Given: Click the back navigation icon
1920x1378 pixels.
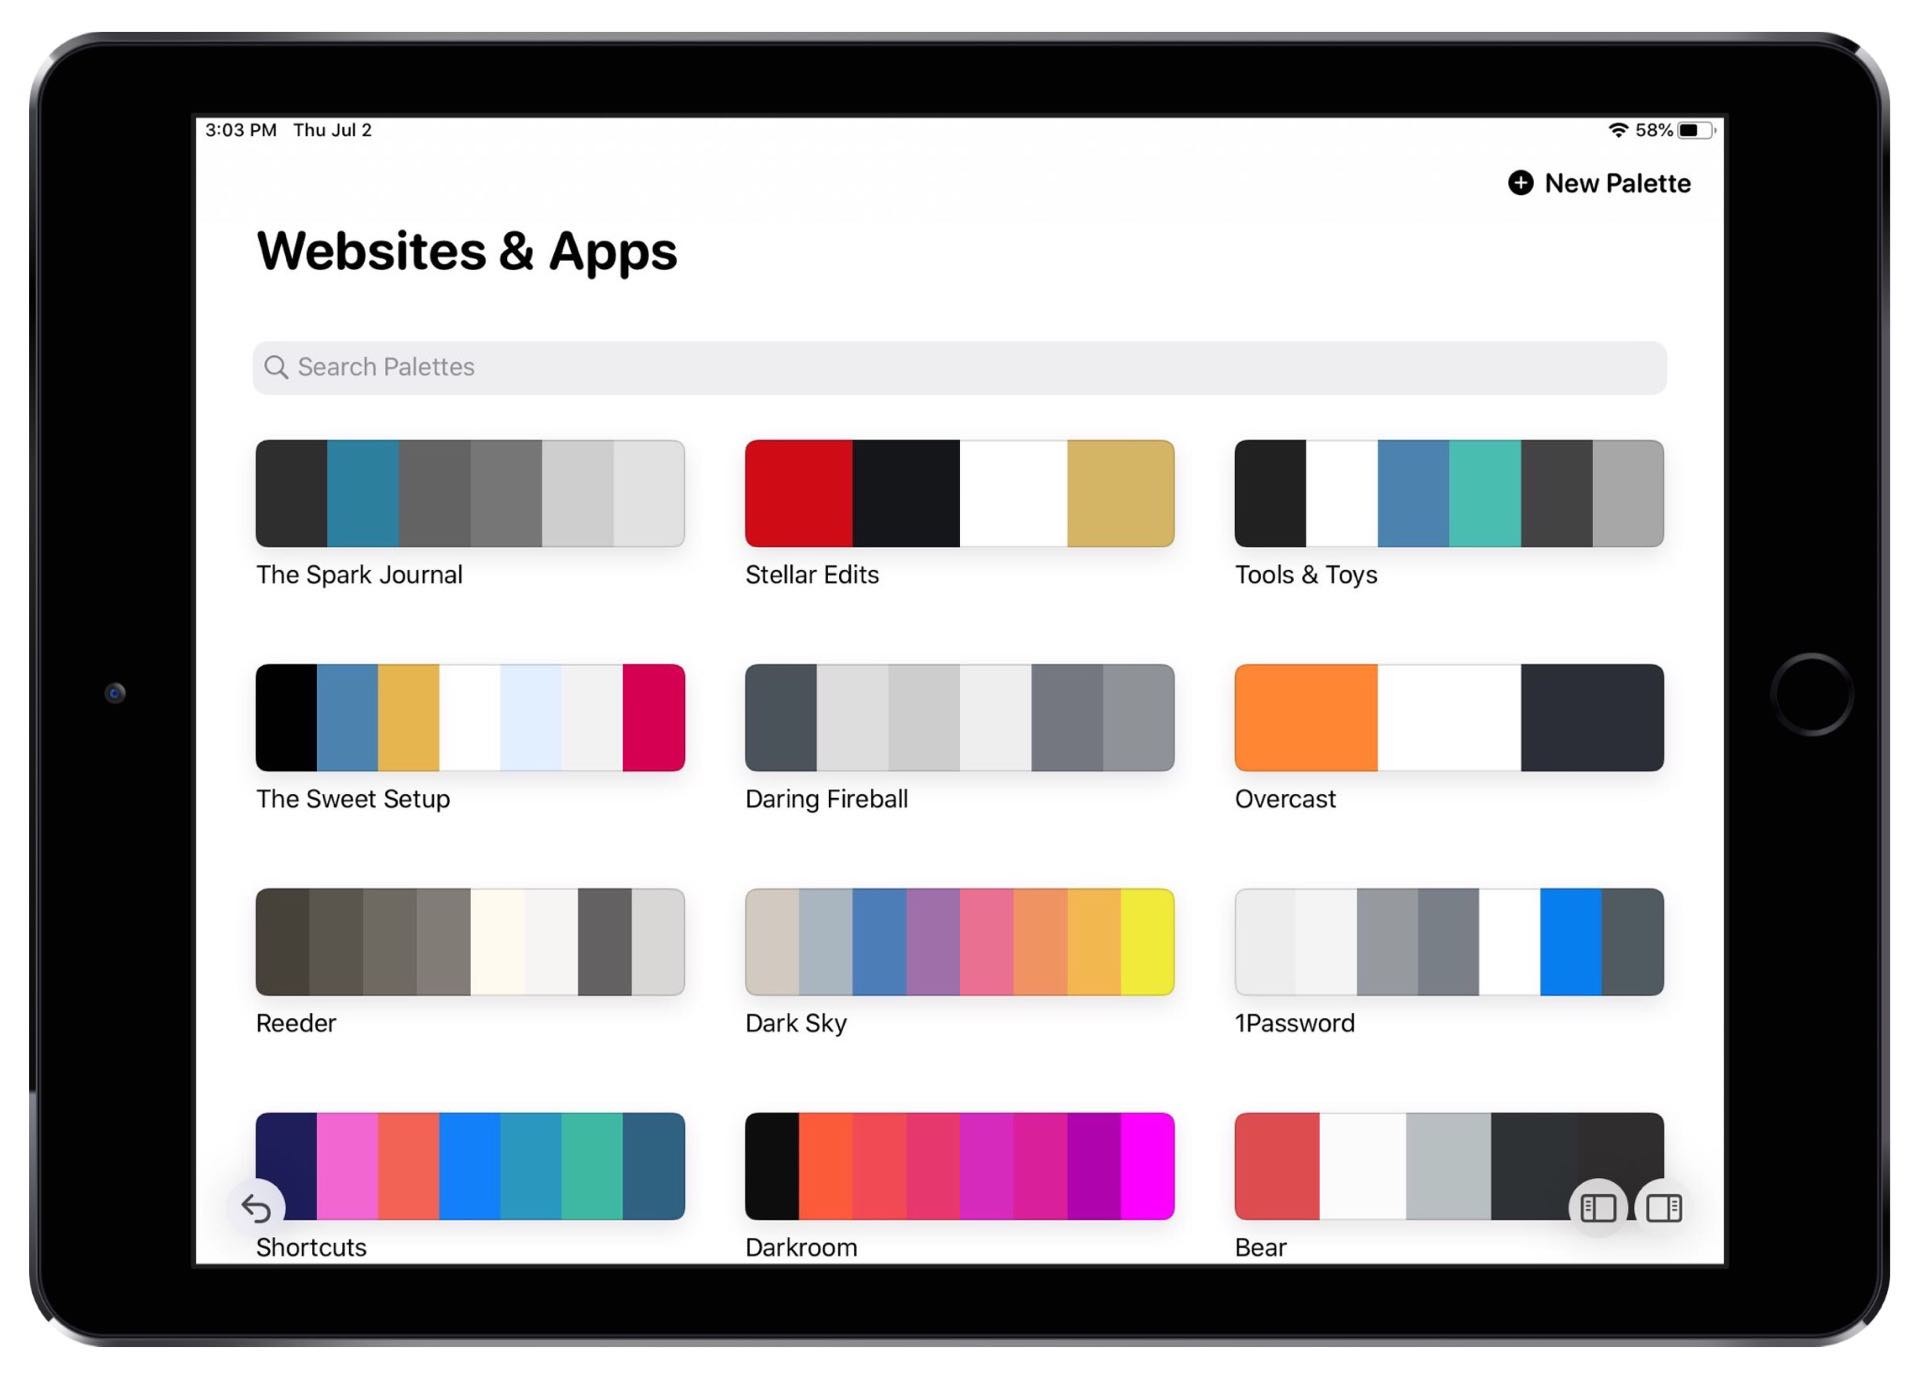Looking at the screenshot, I should coord(256,1208).
